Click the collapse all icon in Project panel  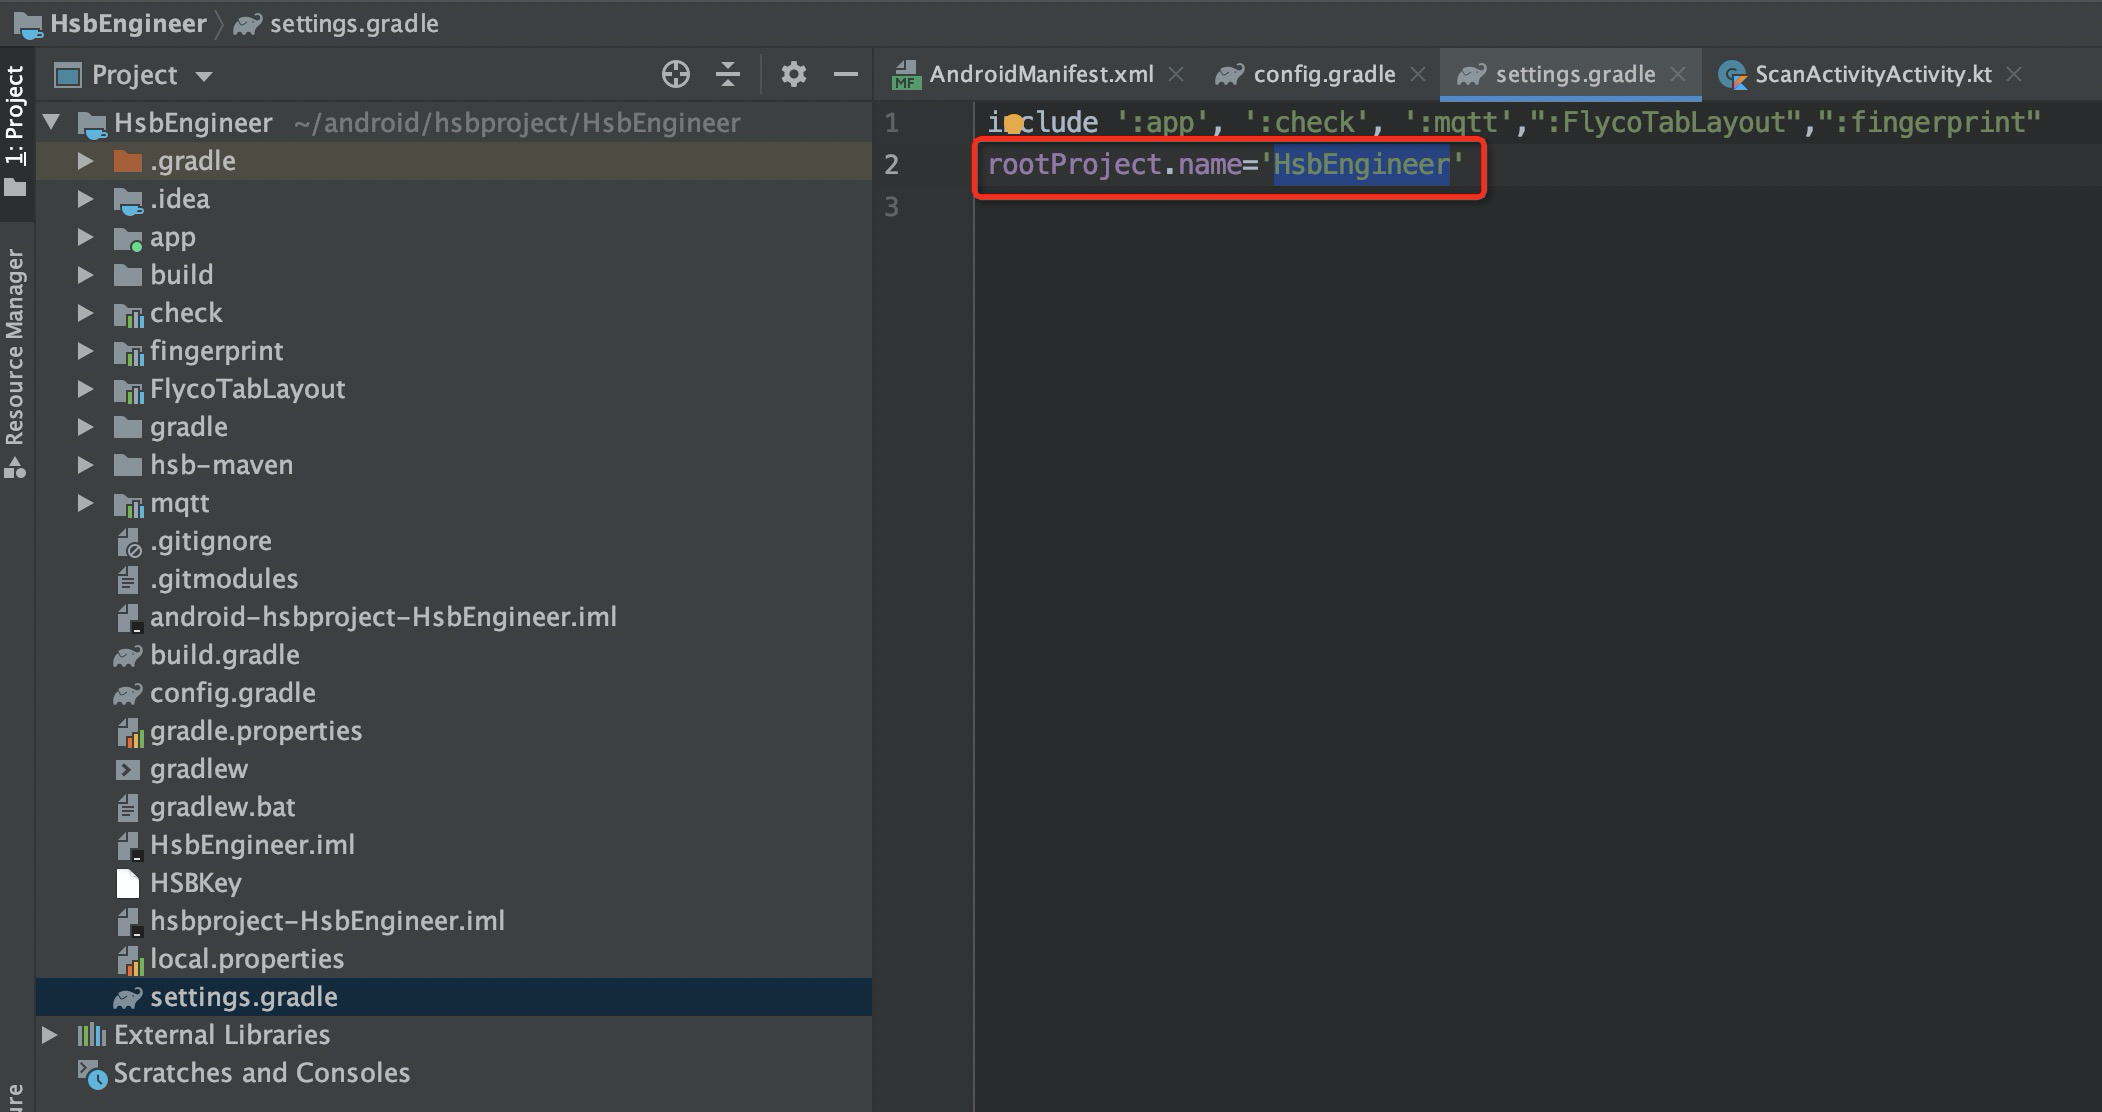pyautogui.click(x=728, y=74)
